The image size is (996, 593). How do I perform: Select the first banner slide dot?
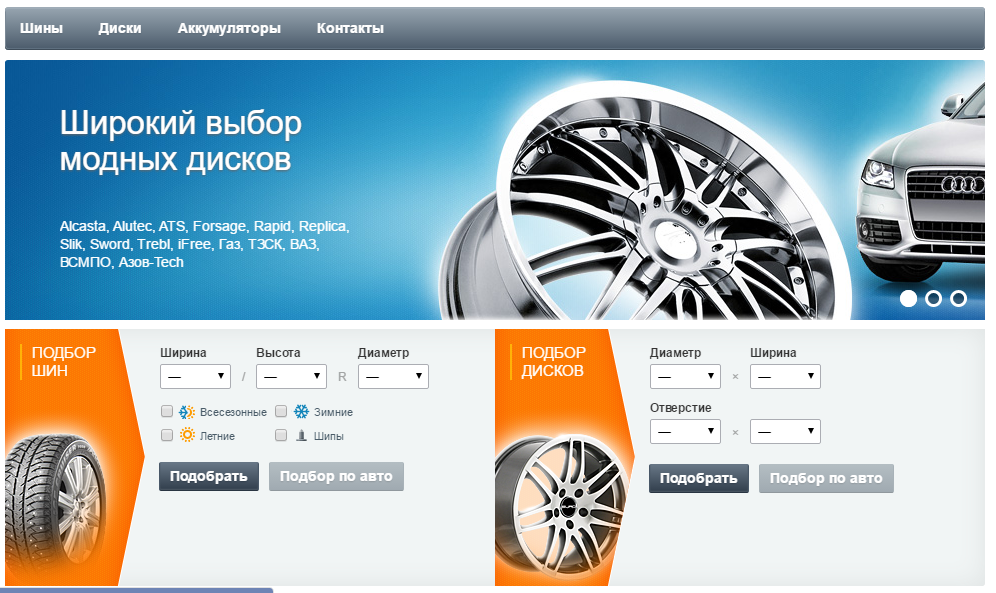(908, 298)
